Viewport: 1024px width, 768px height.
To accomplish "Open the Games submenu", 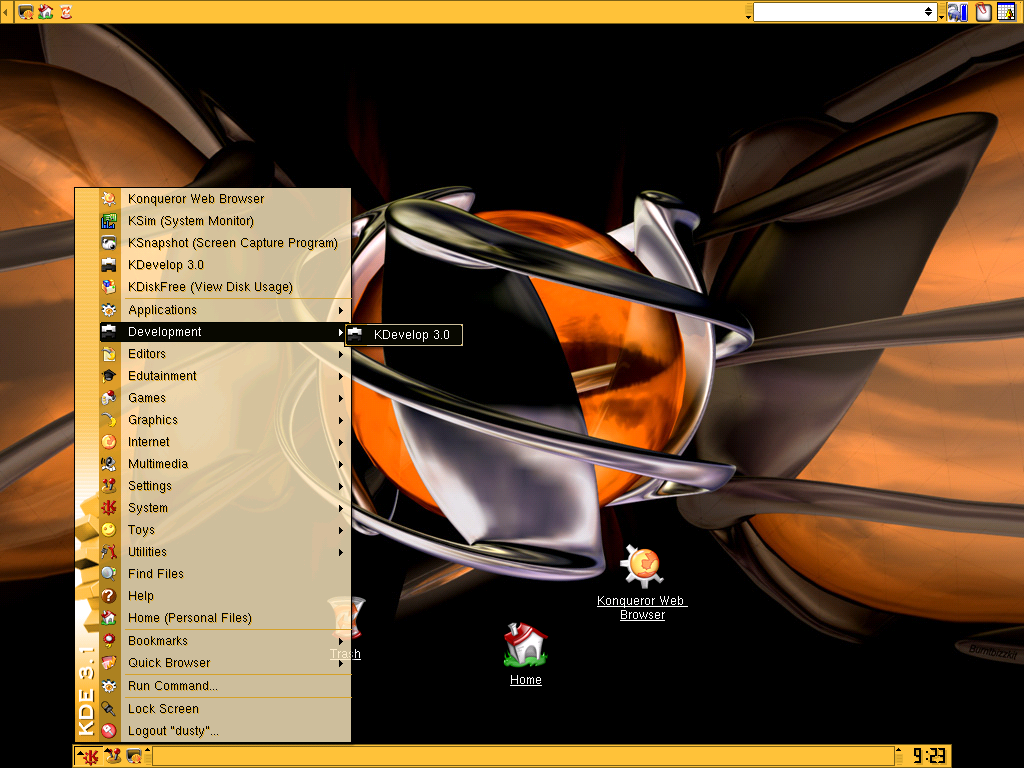I will click(x=225, y=398).
